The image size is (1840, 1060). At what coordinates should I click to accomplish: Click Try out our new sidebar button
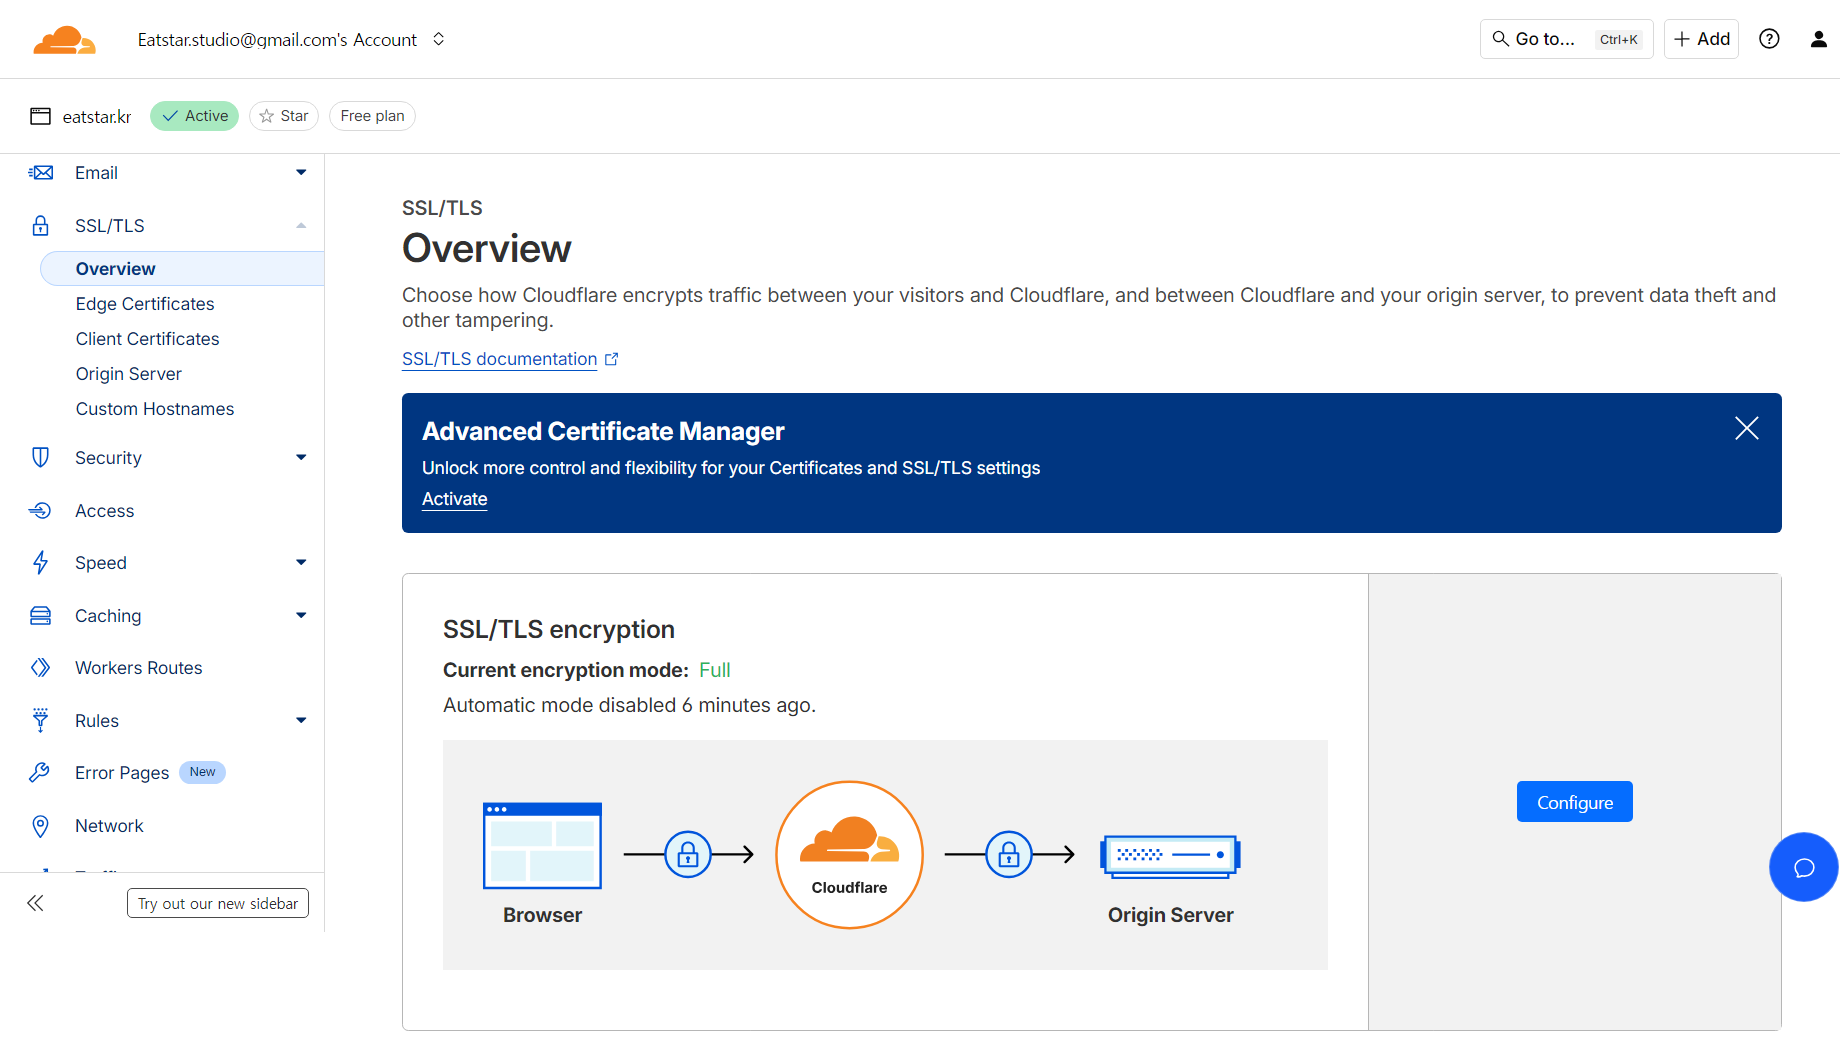[218, 903]
